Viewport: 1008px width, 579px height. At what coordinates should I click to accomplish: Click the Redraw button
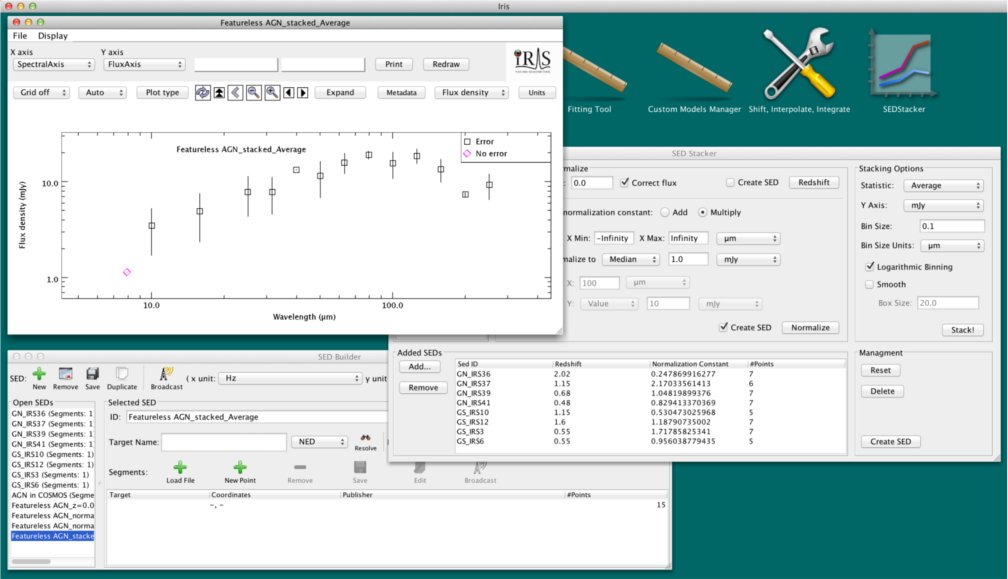click(x=446, y=64)
